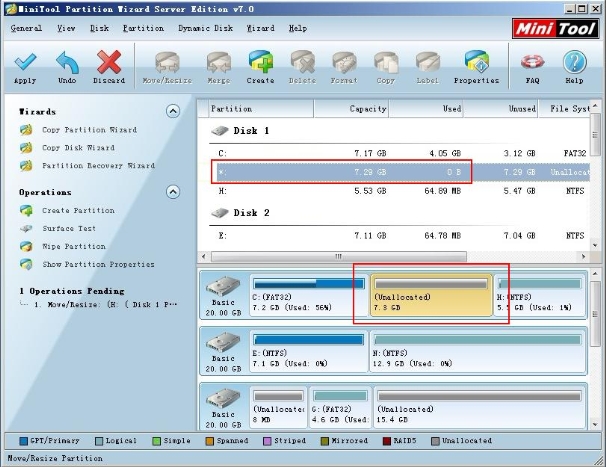Open the Partition menu

pos(143,28)
